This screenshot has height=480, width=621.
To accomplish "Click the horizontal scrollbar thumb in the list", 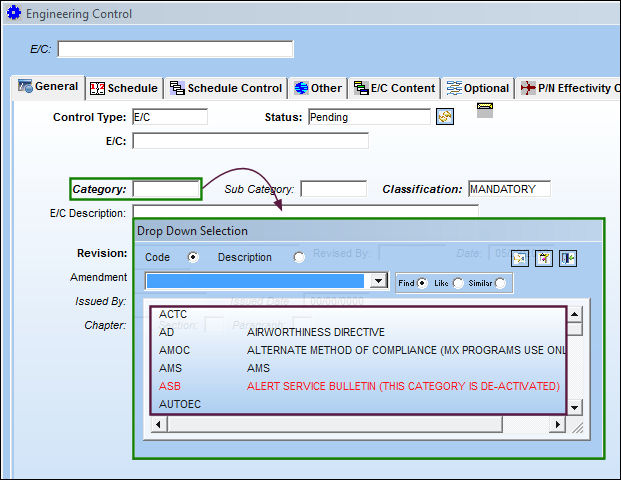I will (x=335, y=425).
